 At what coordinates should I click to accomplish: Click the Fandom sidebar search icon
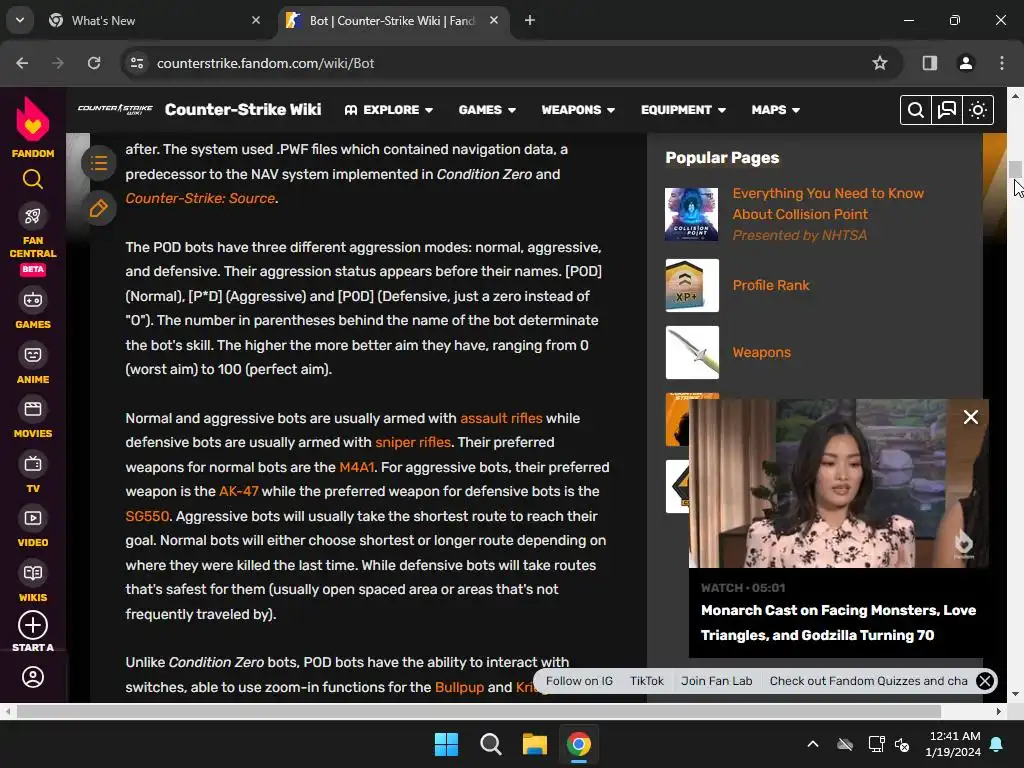pyautogui.click(x=33, y=179)
